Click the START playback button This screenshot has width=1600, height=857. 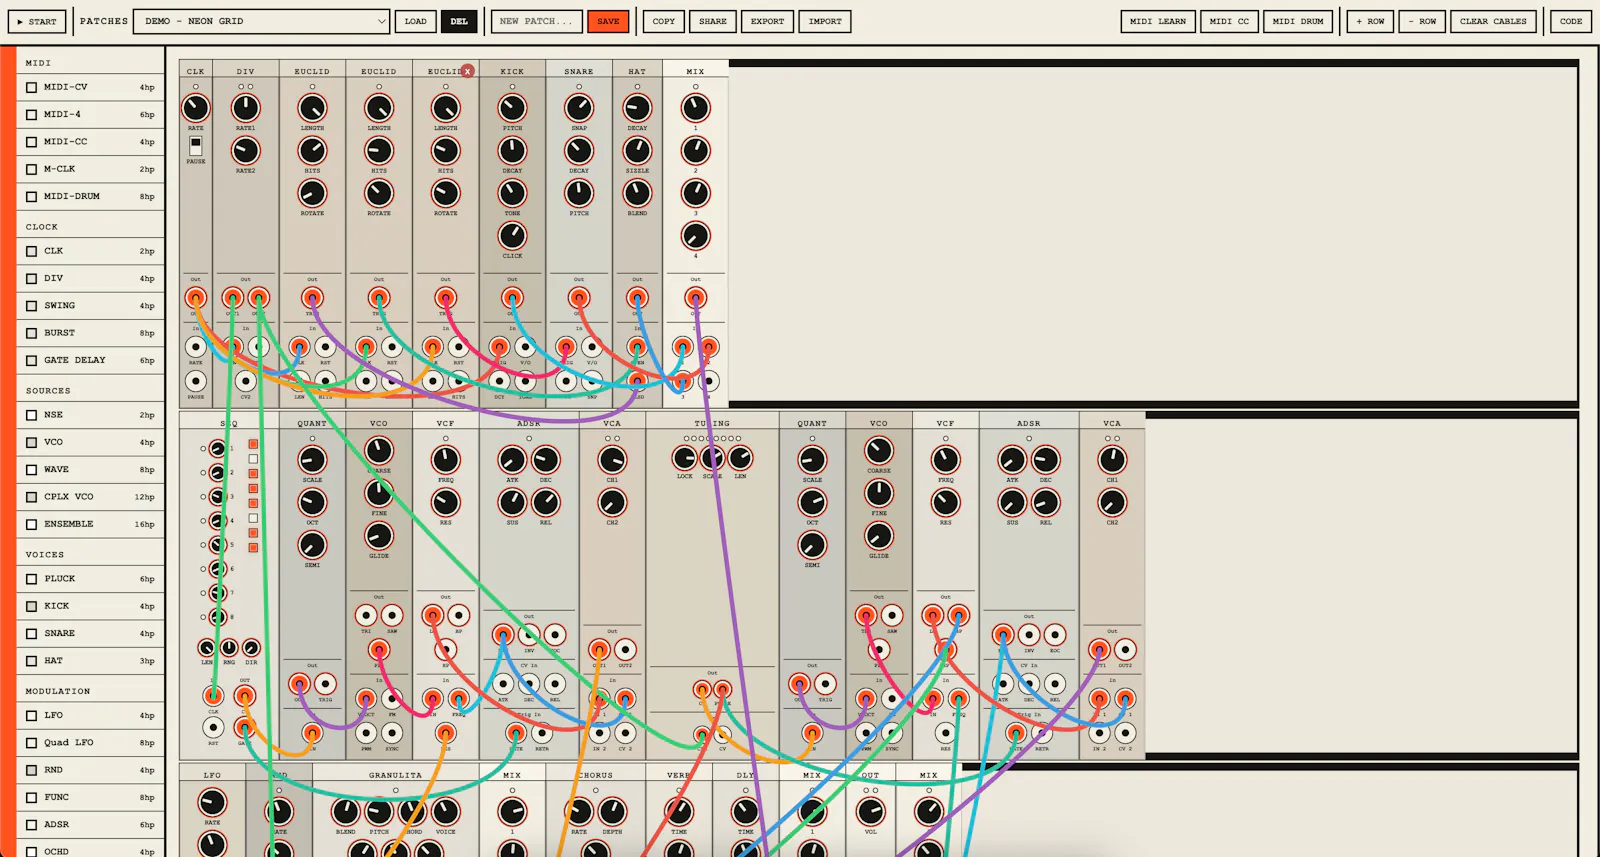click(x=37, y=21)
